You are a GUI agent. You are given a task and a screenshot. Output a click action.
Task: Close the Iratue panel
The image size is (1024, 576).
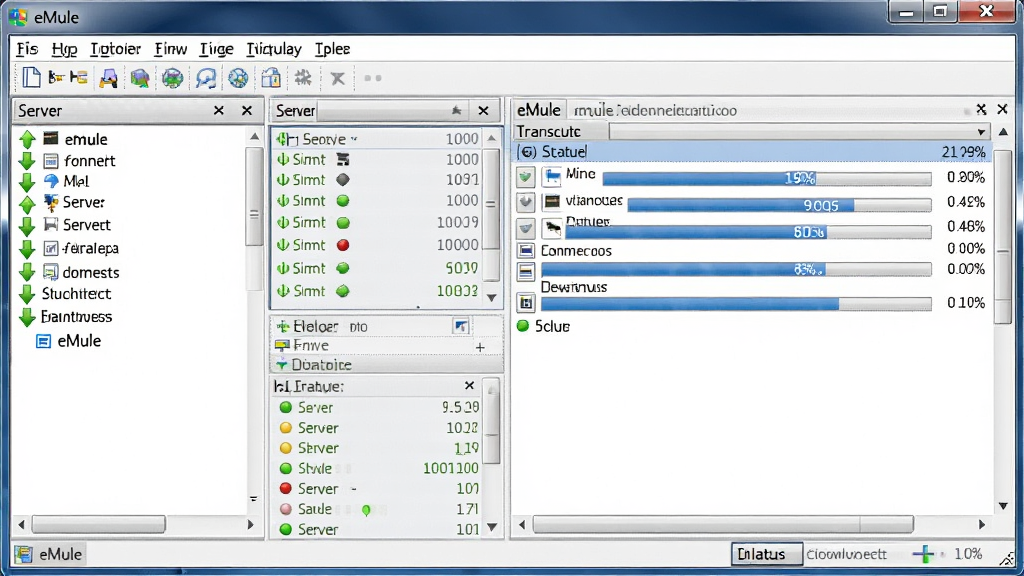click(x=469, y=386)
